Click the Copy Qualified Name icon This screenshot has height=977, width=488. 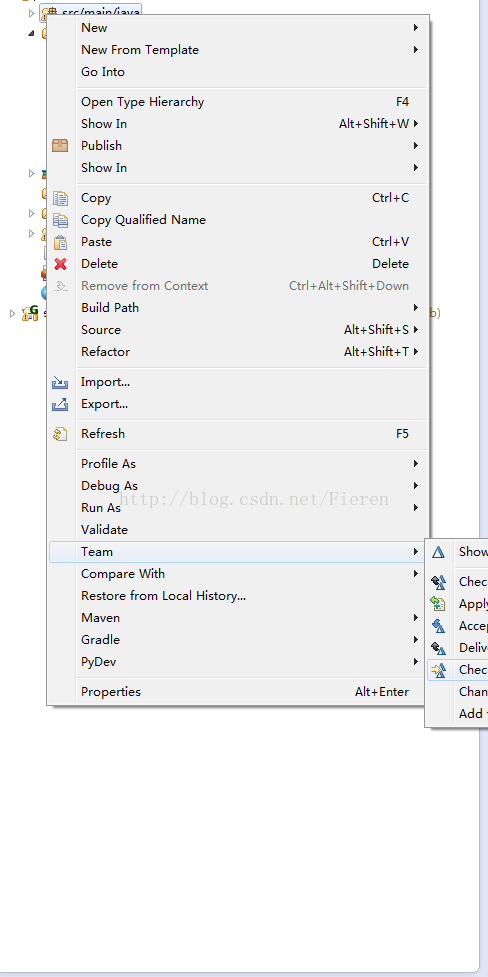[x=60, y=220]
